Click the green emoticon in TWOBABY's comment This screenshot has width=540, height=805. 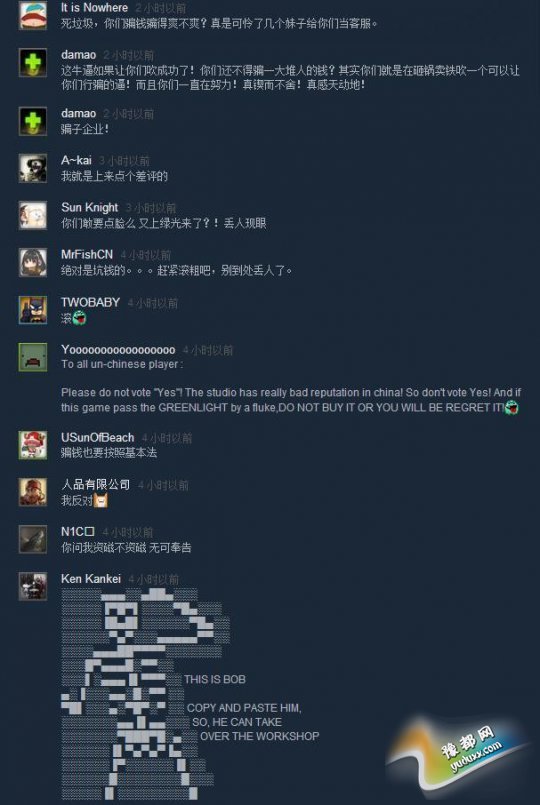coord(79,318)
